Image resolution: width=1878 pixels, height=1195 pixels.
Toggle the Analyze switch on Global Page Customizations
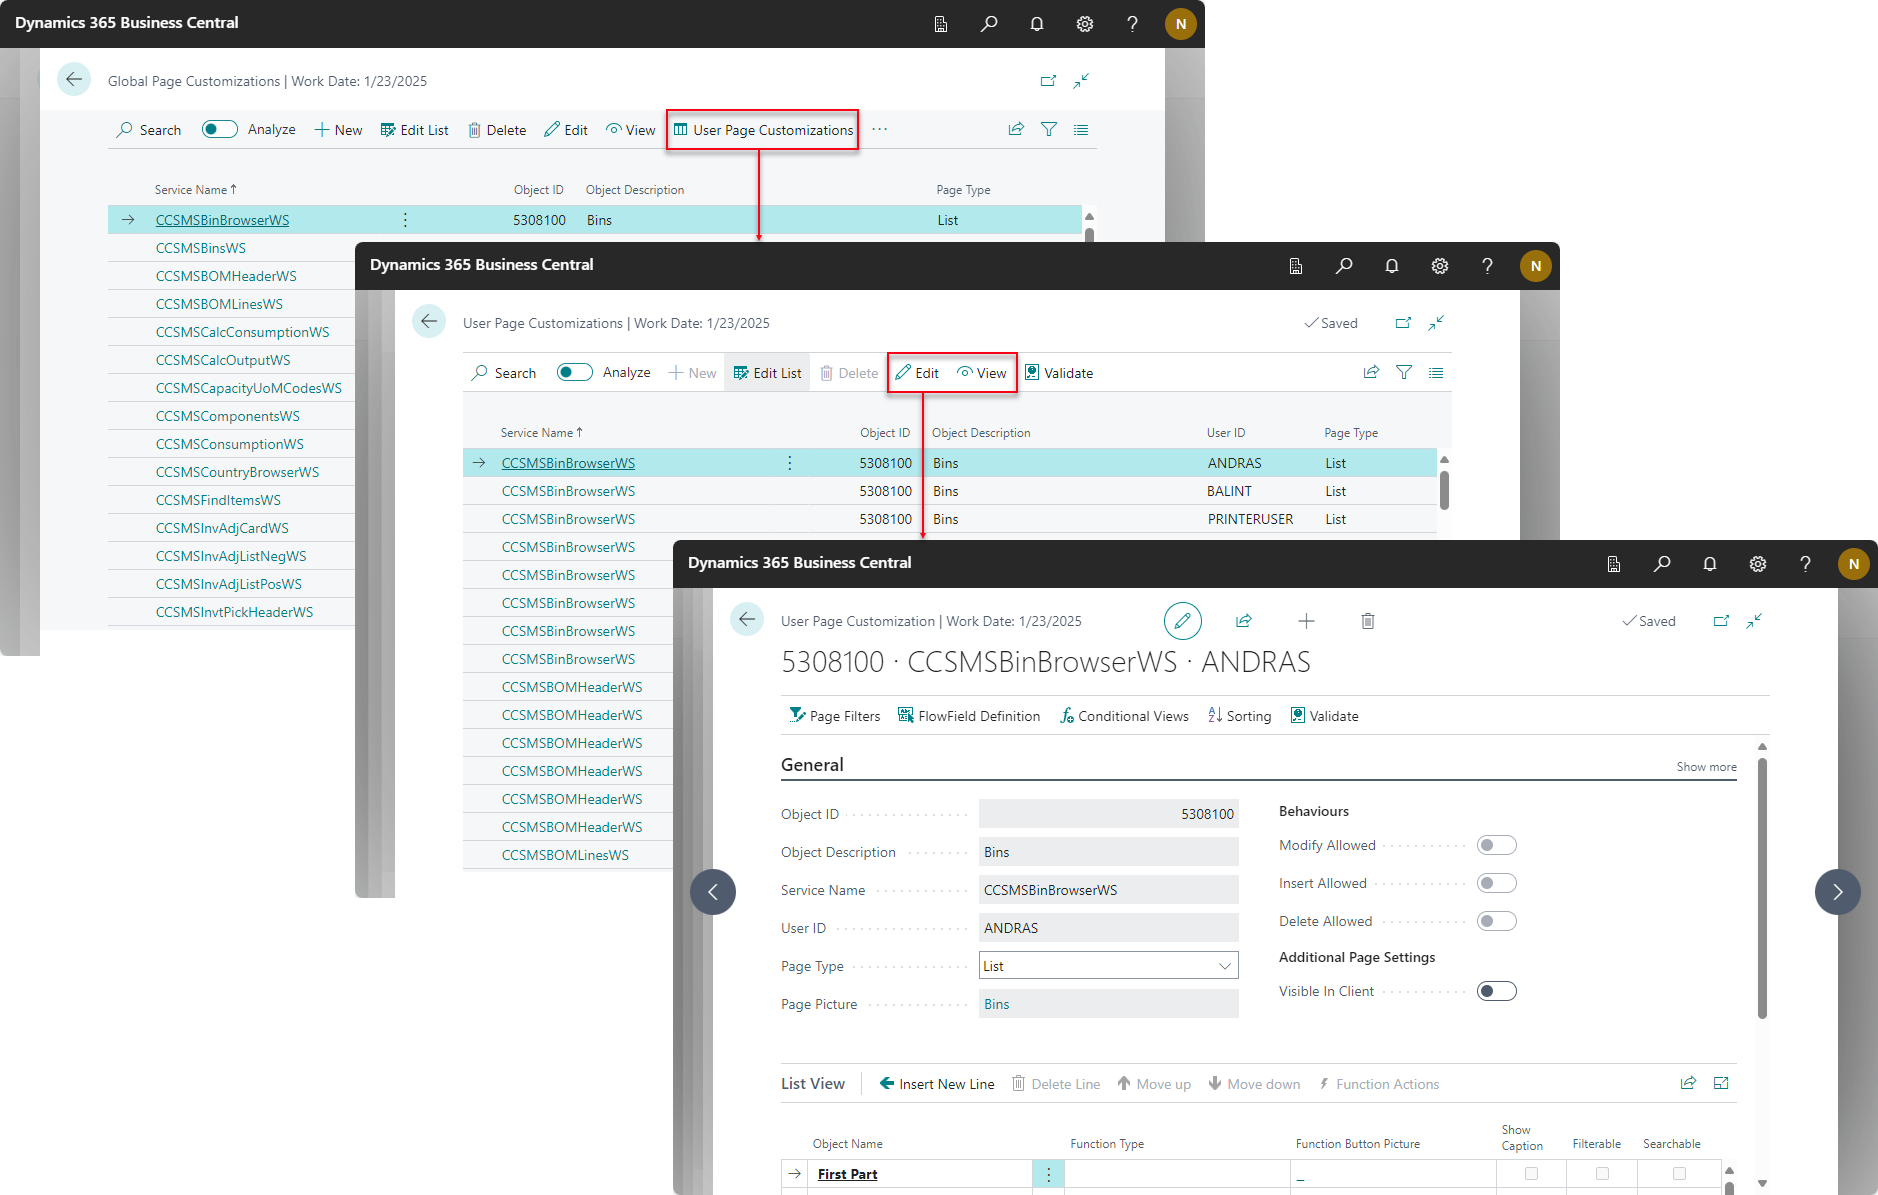click(219, 129)
